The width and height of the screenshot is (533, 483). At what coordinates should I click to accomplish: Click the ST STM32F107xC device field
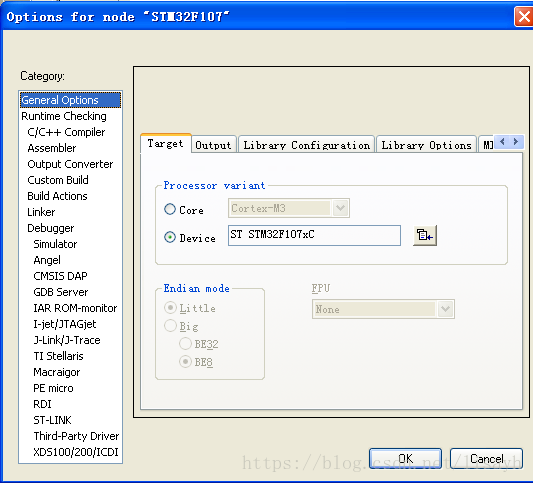coord(314,235)
